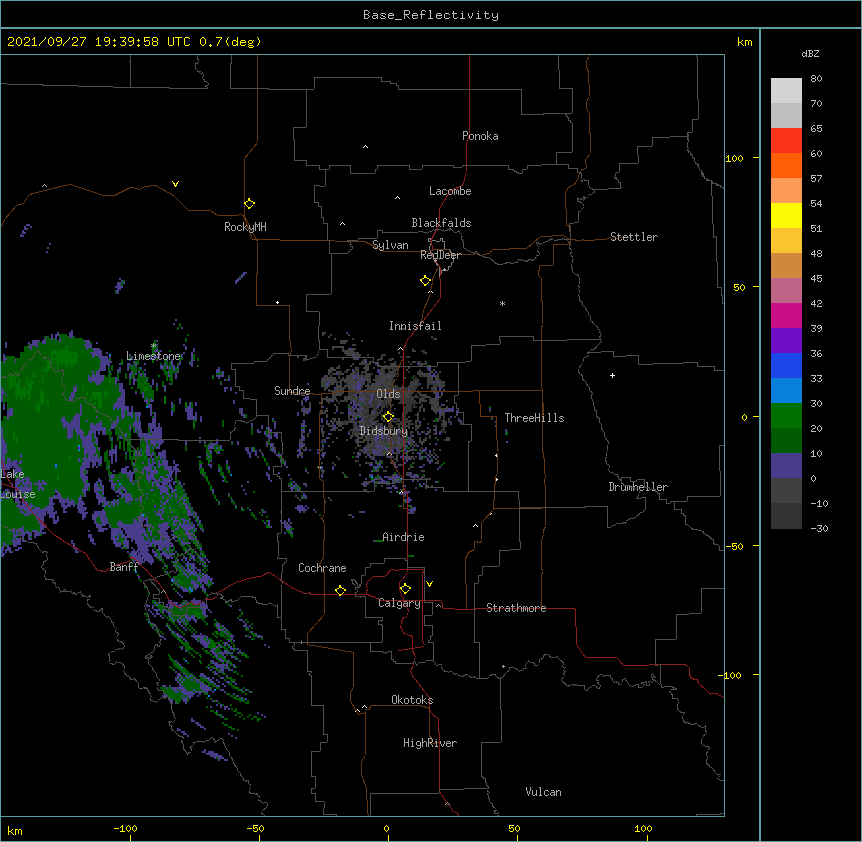The height and width of the screenshot is (842, 862).
Task: Click the Strathmore label
Action: click(x=516, y=608)
